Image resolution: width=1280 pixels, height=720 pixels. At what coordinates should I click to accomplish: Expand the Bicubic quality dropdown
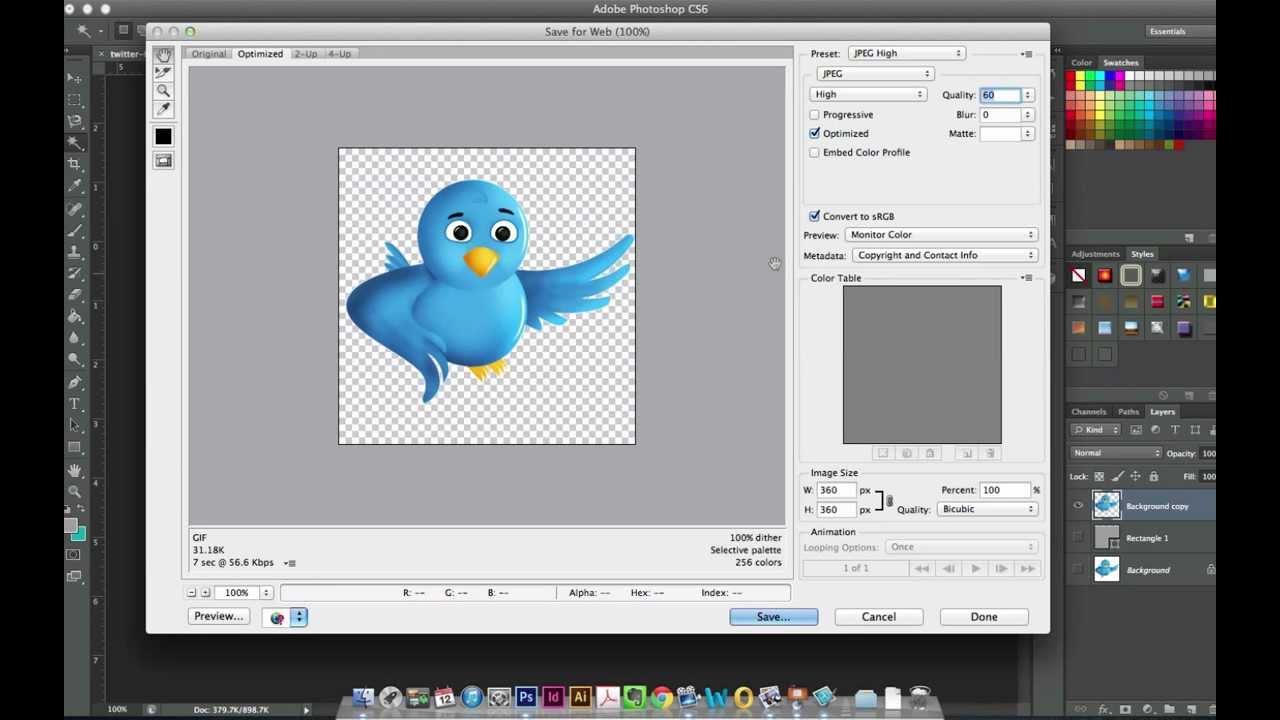[x=986, y=509]
